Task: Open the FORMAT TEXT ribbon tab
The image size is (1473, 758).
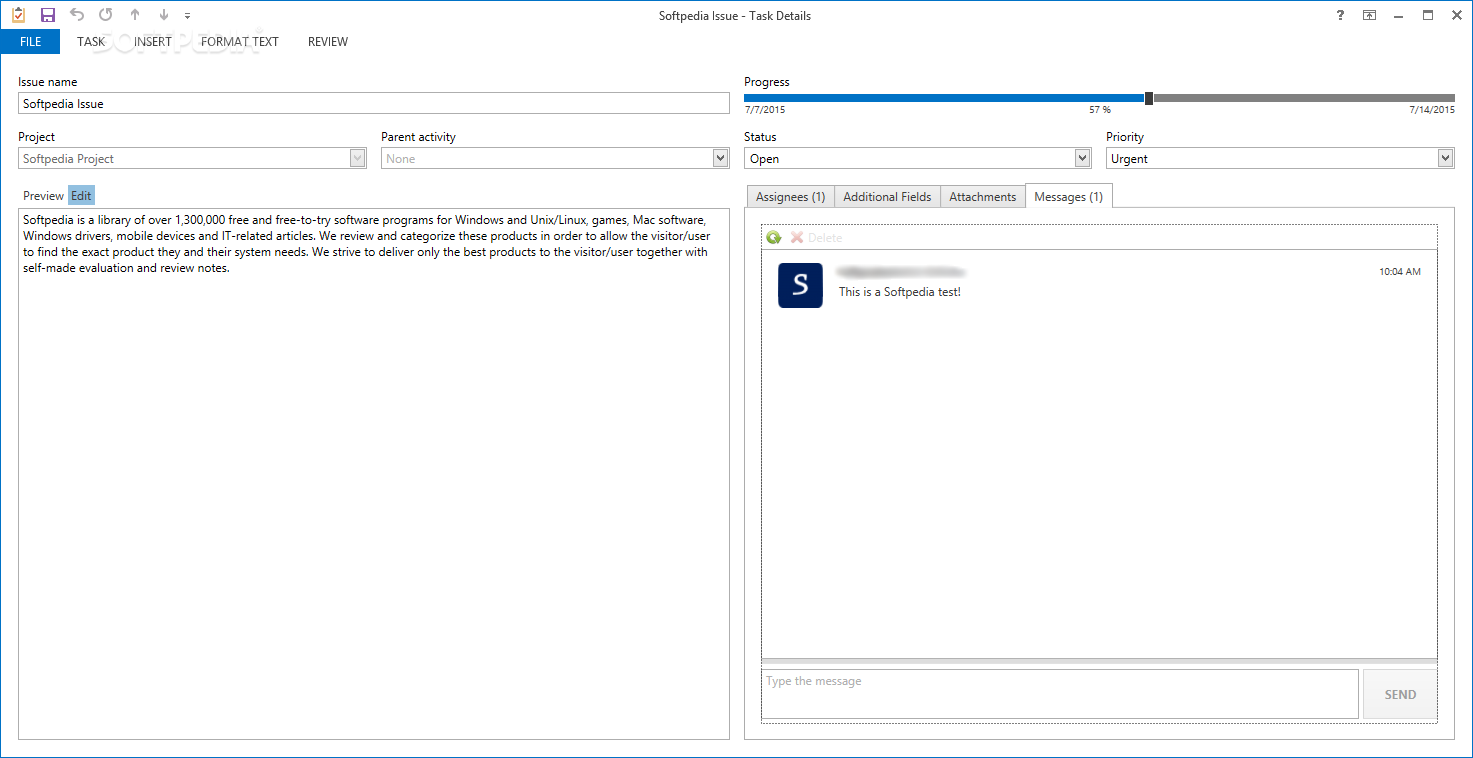Action: [240, 42]
